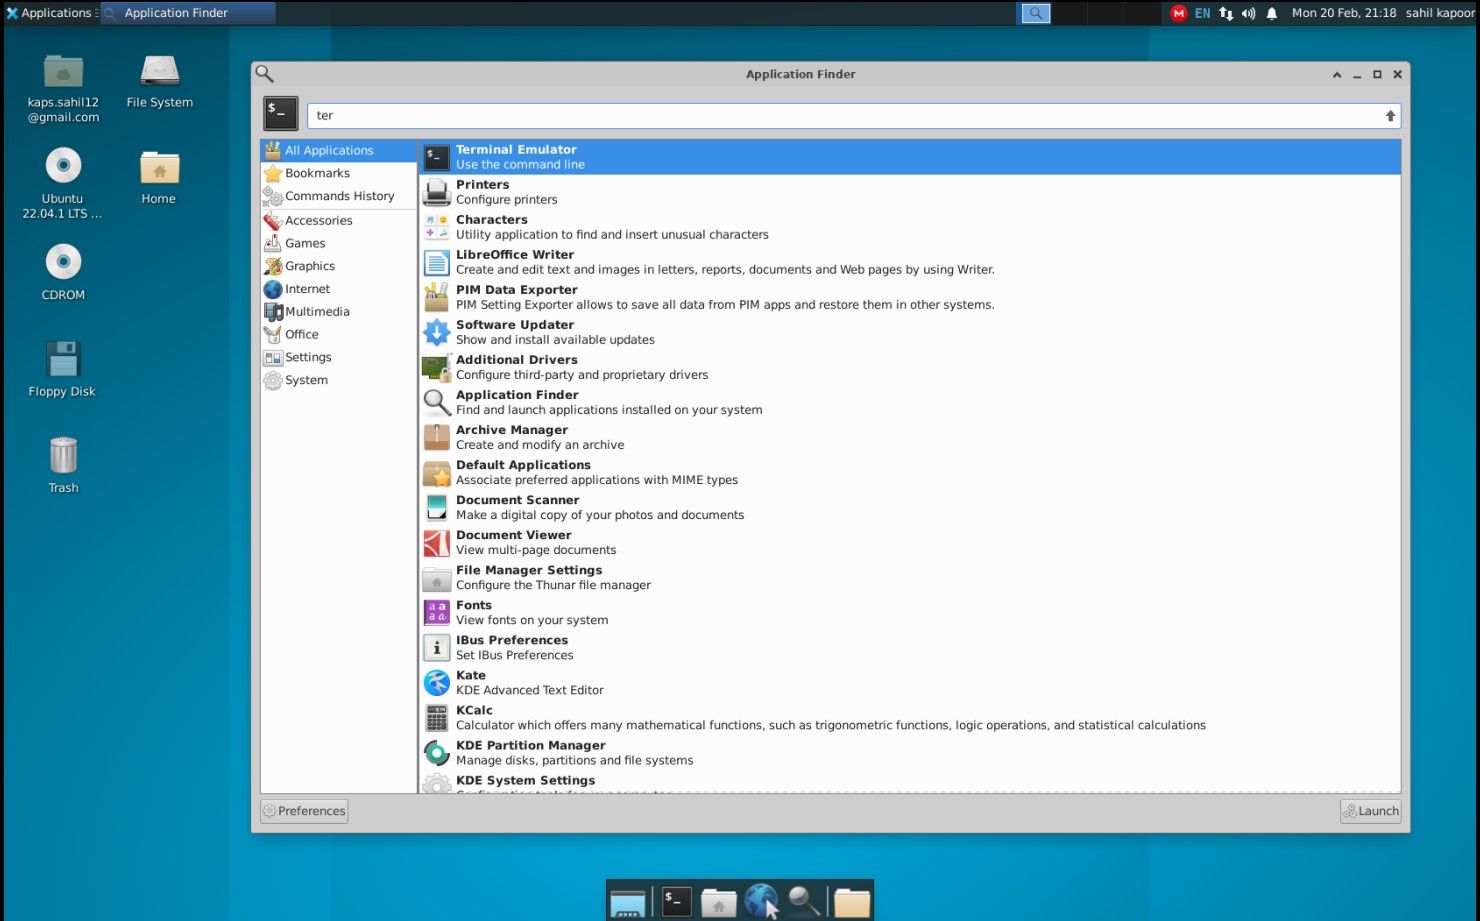1480x921 pixels.
Task: Open the web browser from the dock
Action: 763,900
